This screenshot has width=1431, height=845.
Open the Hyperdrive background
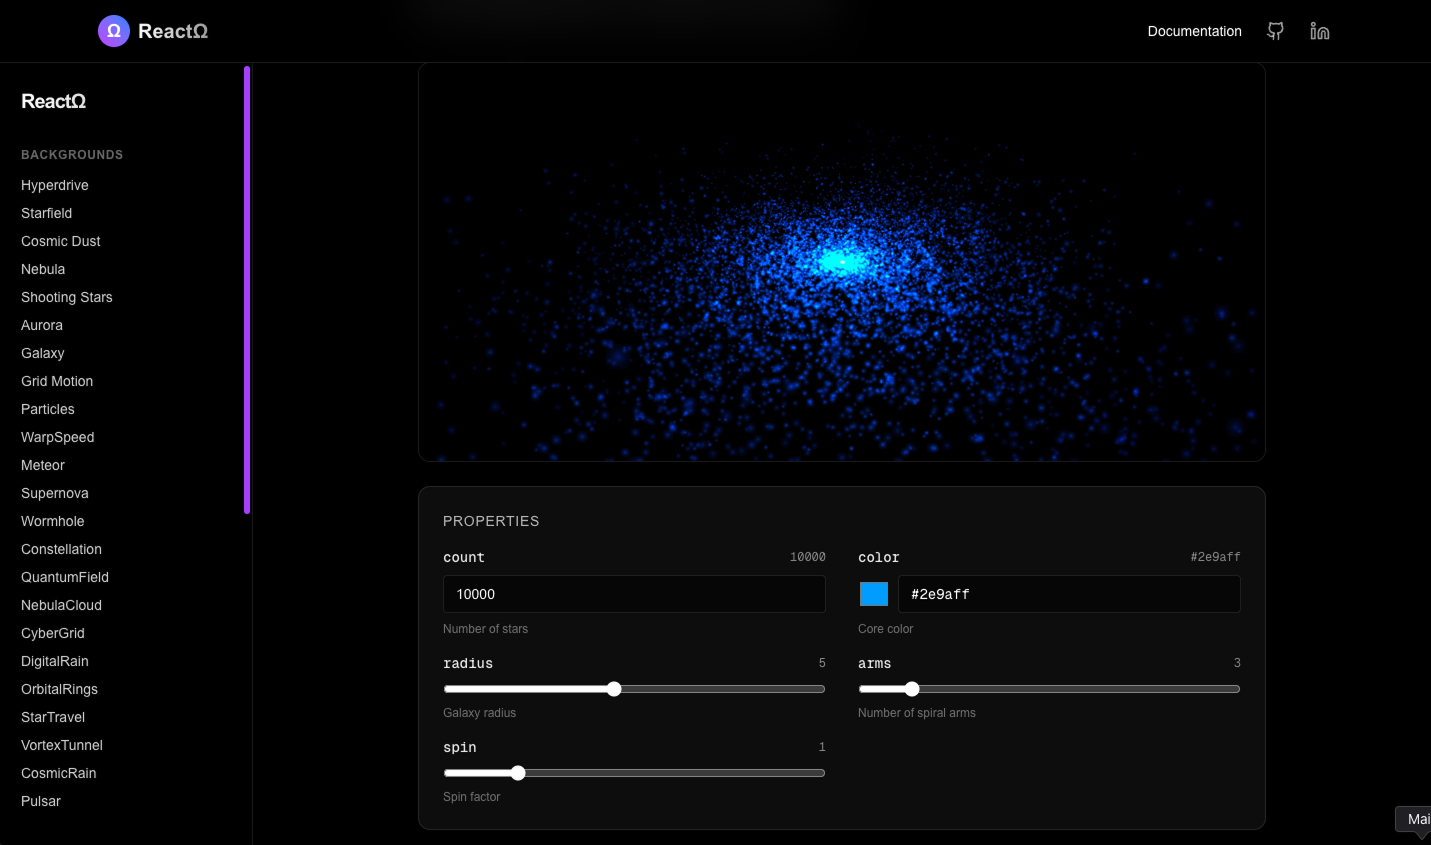tap(54, 185)
